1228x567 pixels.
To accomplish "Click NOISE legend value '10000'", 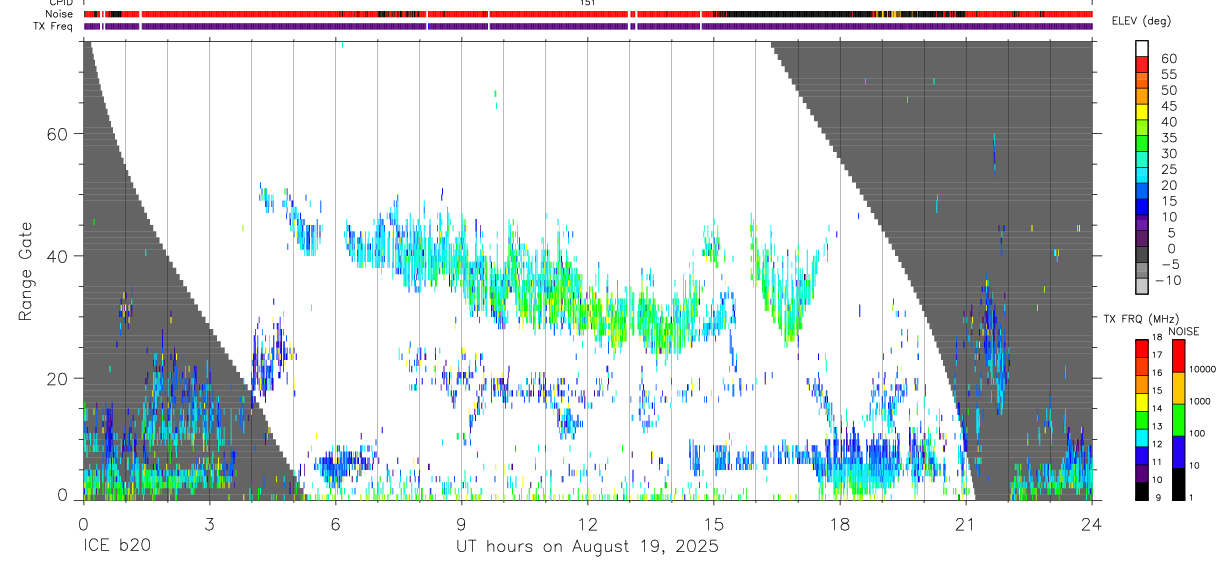I will 1203,370.
